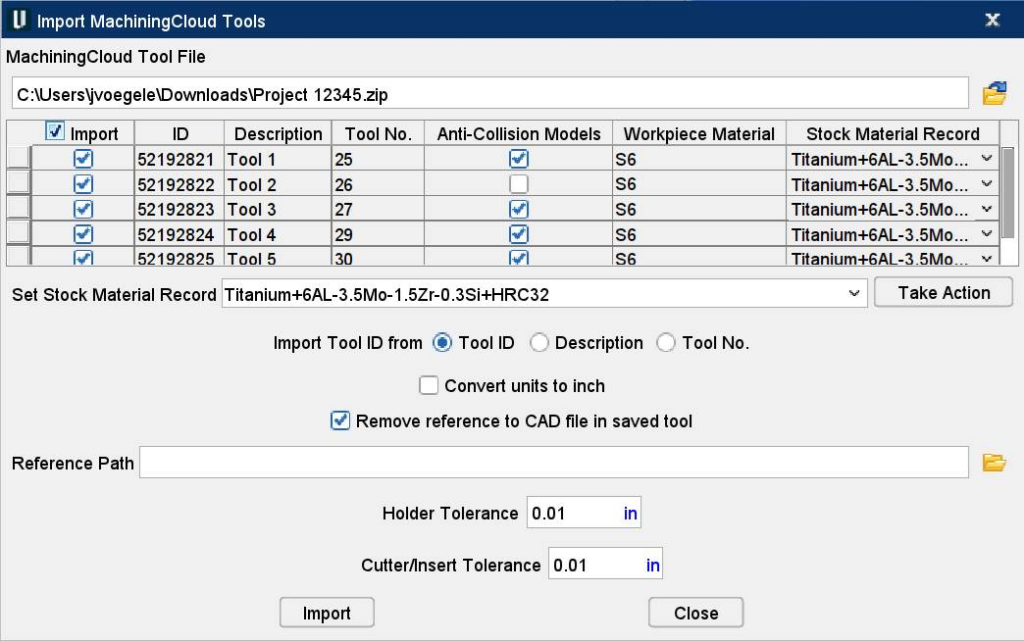1024x641 pixels.
Task: Open Stock Material Record dropdown for Tool 3
Action: (987, 209)
